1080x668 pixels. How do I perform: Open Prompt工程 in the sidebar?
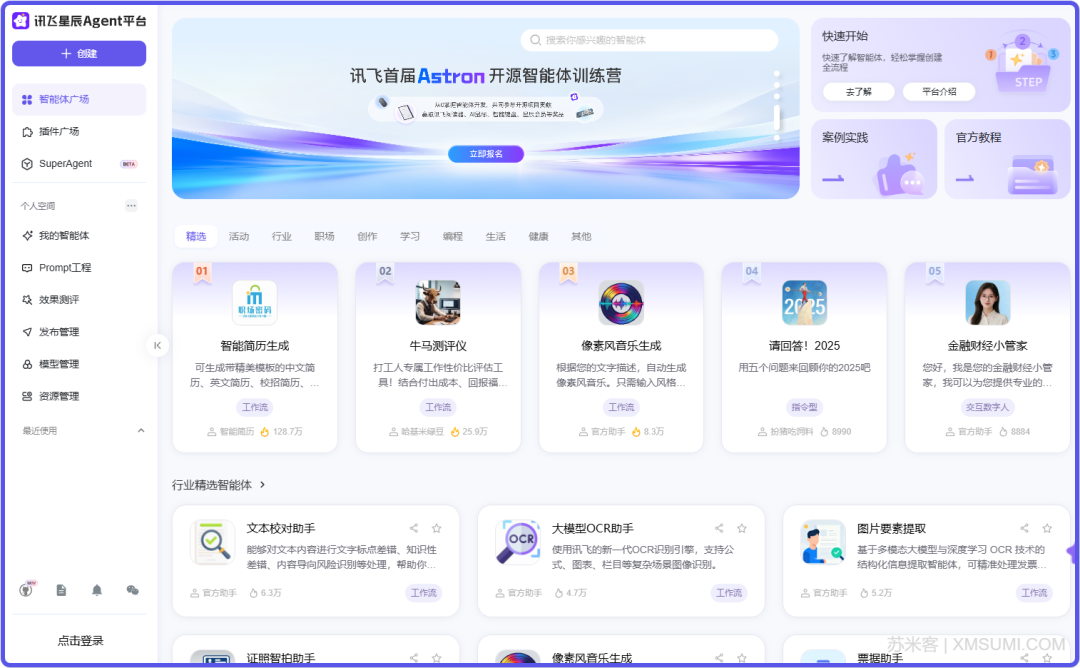click(79, 267)
